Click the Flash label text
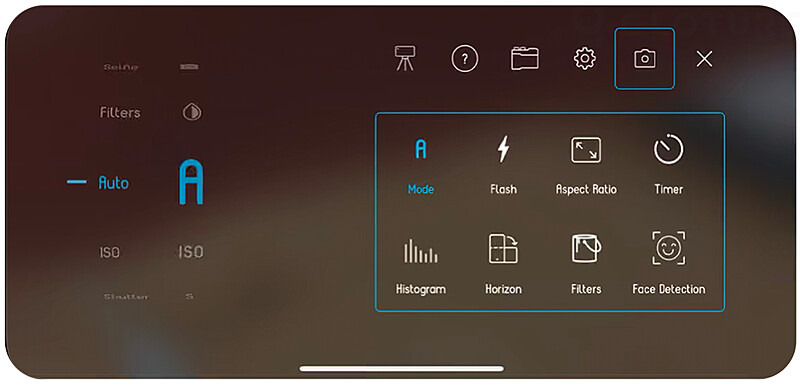 504,190
